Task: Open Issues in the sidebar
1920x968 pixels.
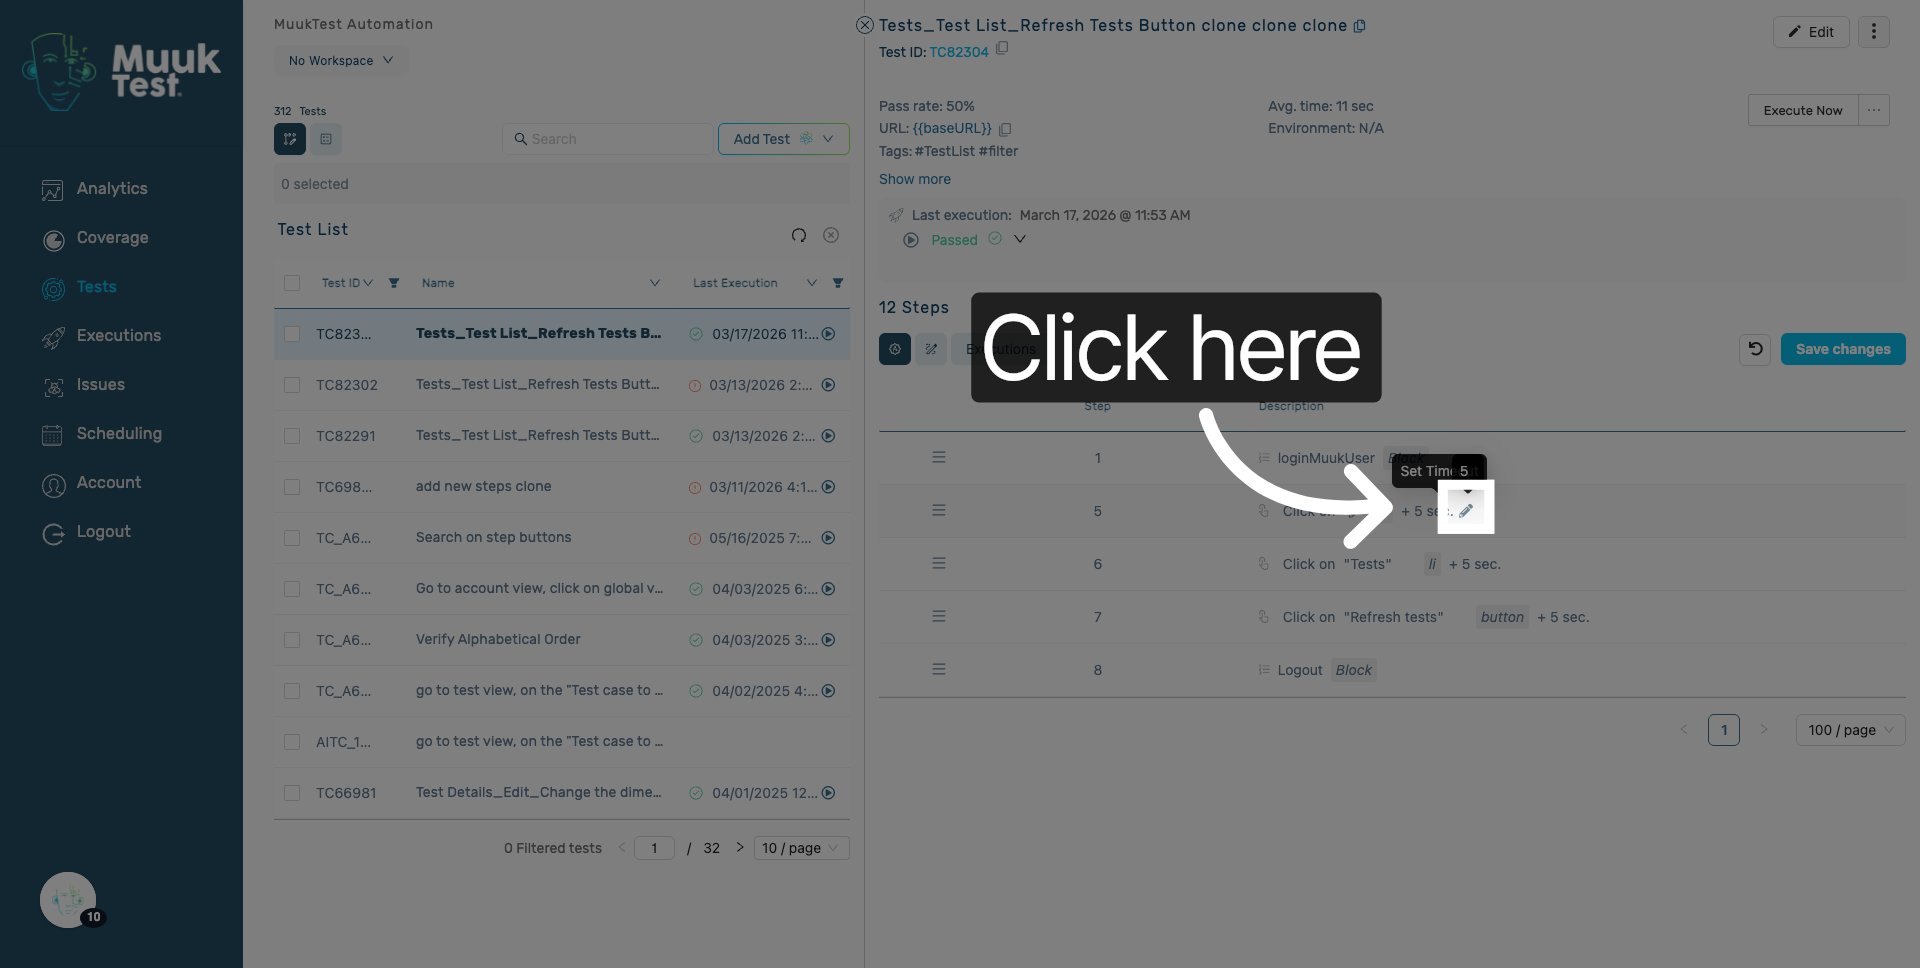Action: [x=83, y=385]
